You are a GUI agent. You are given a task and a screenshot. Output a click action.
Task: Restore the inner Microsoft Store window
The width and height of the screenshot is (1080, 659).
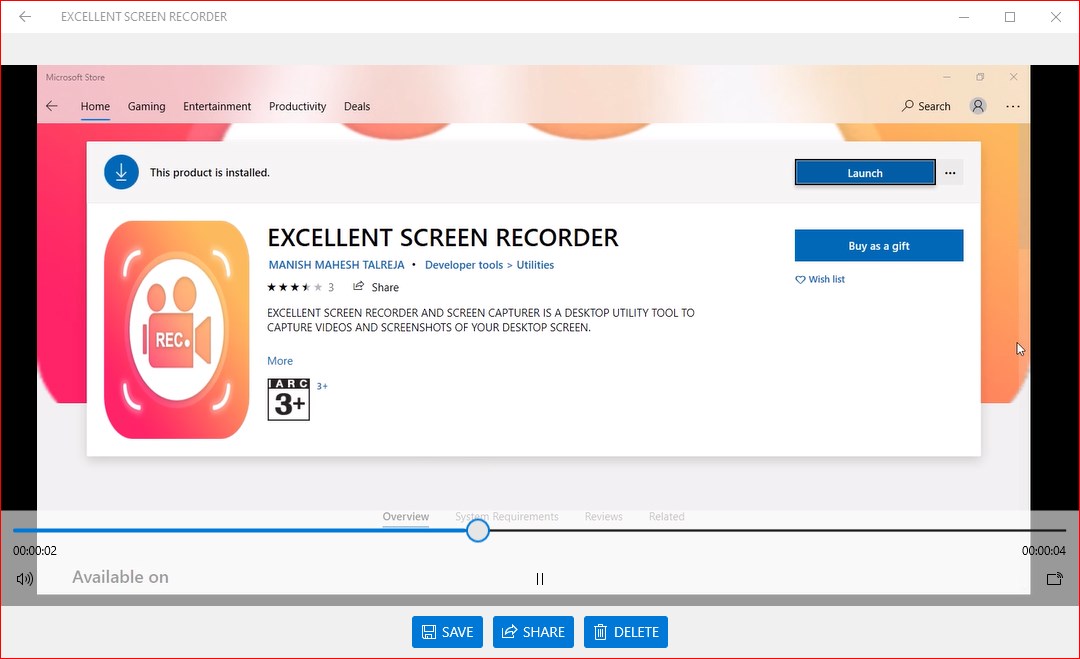(x=980, y=77)
